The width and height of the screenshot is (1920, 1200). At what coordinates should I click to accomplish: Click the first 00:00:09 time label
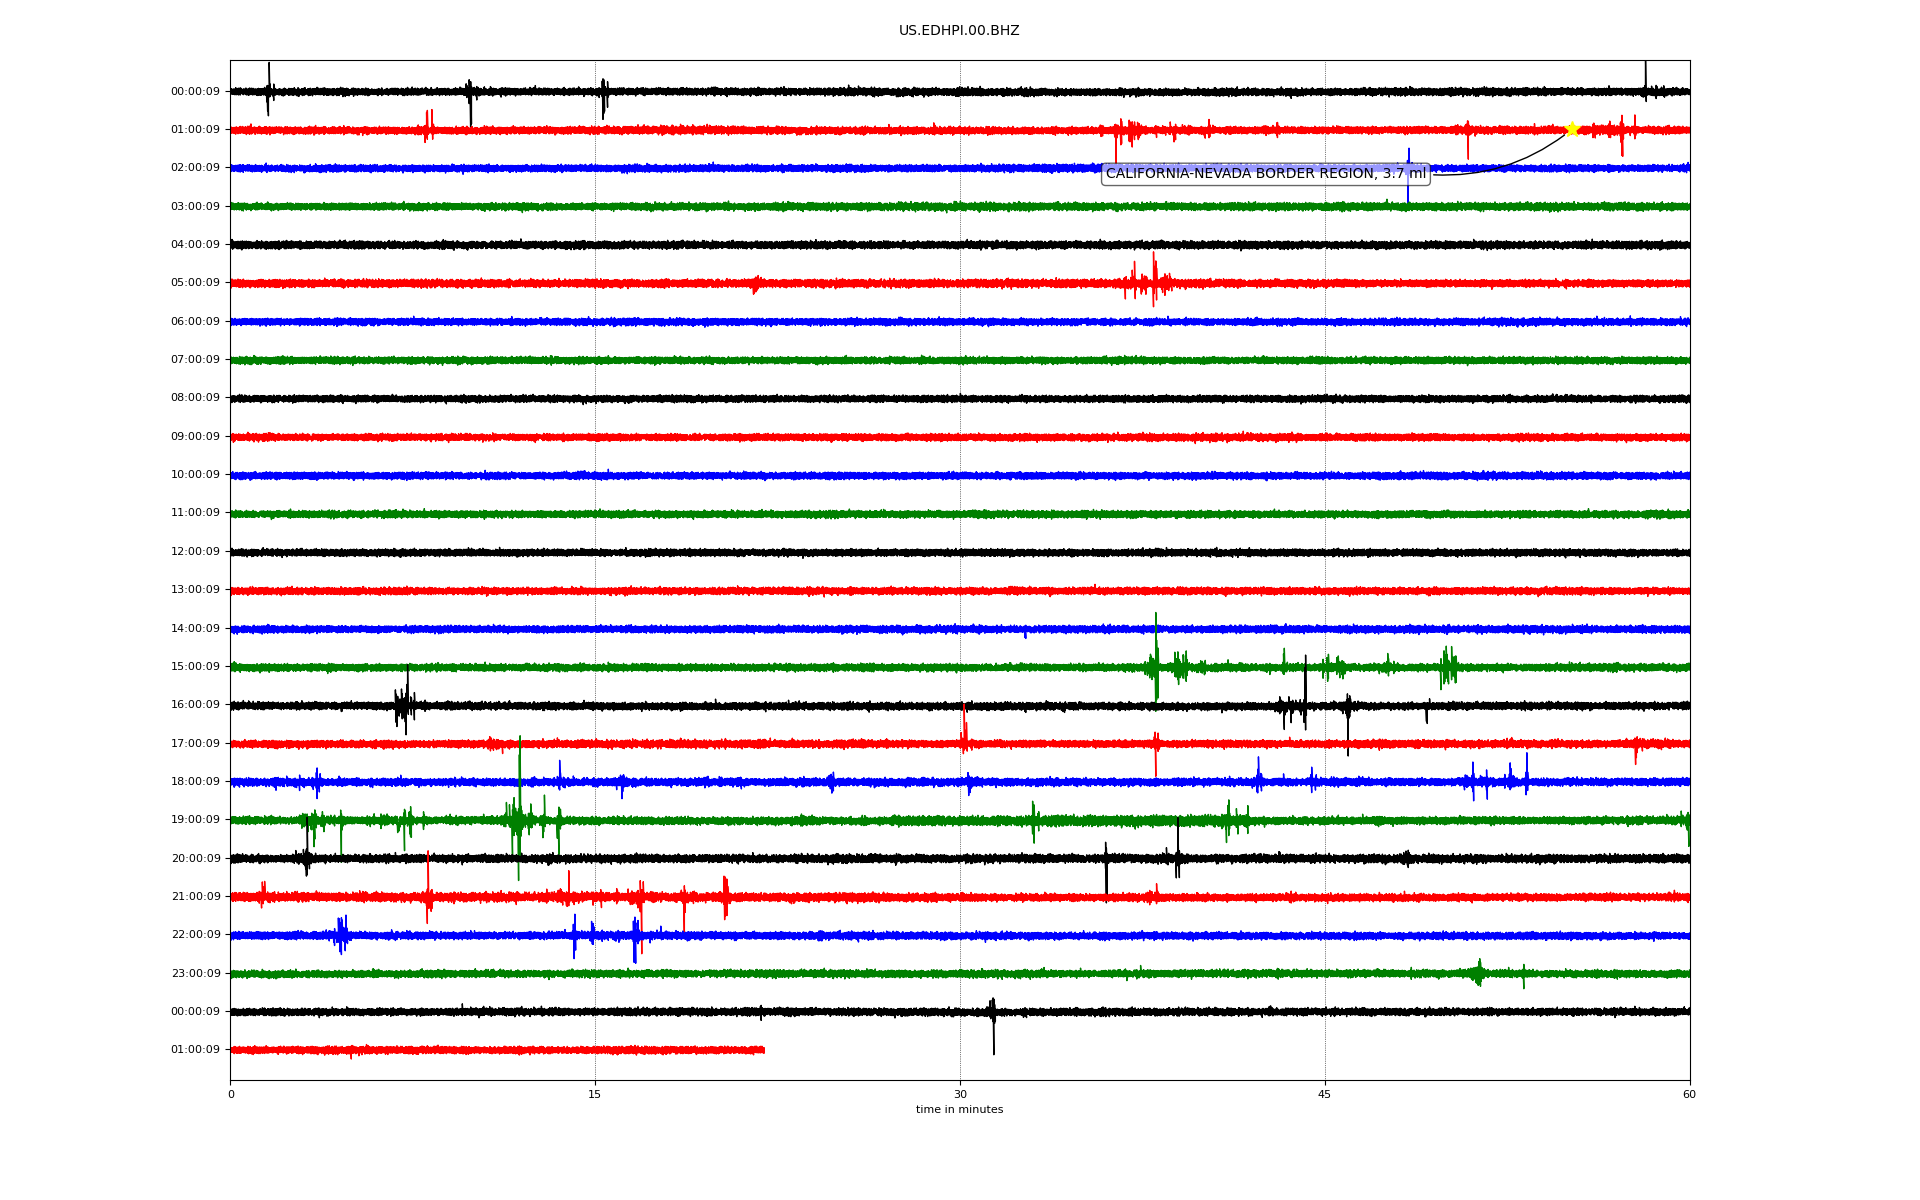click(x=195, y=92)
